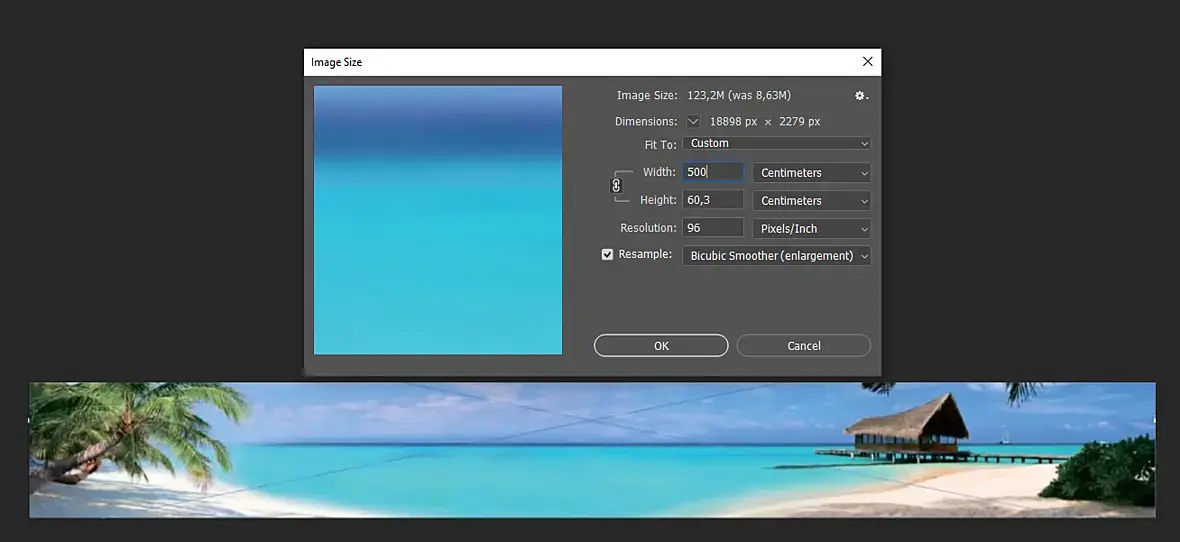1180x542 pixels.
Task: Click the Image Size title bar text
Action: point(336,62)
